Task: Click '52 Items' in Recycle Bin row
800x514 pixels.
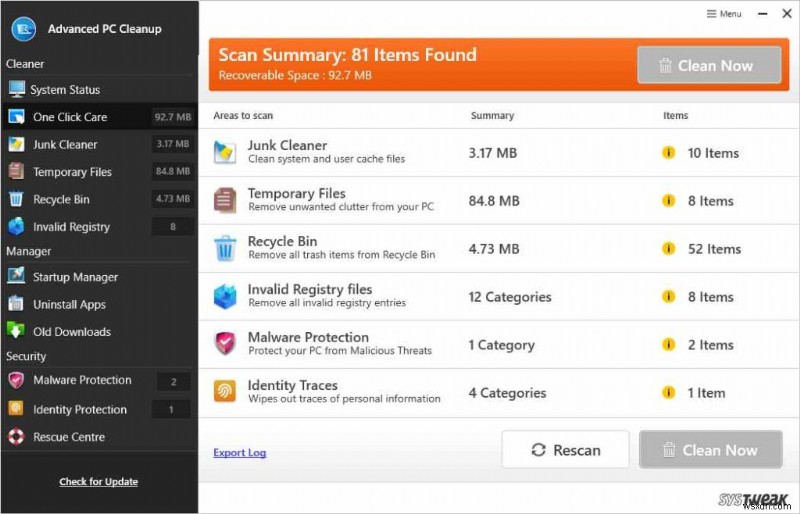Action: (714, 249)
